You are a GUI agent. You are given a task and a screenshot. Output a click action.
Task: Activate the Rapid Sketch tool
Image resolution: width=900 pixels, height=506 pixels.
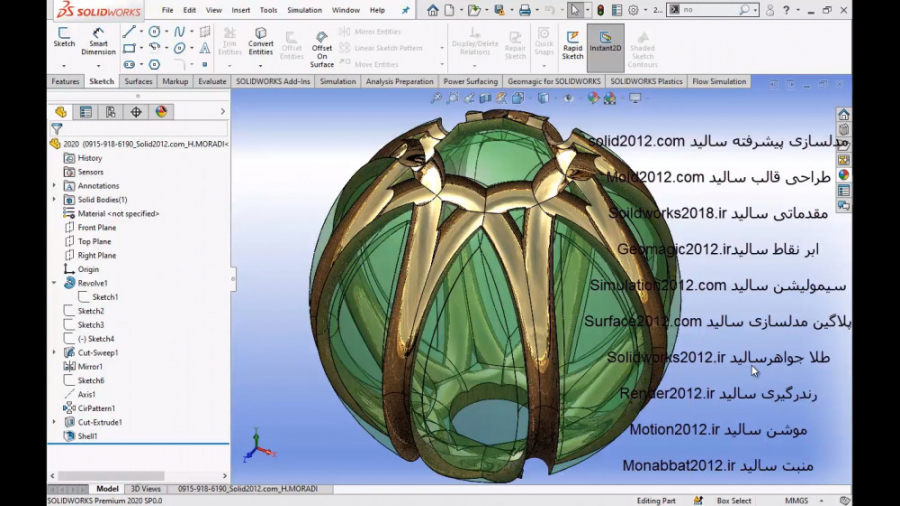tap(572, 45)
